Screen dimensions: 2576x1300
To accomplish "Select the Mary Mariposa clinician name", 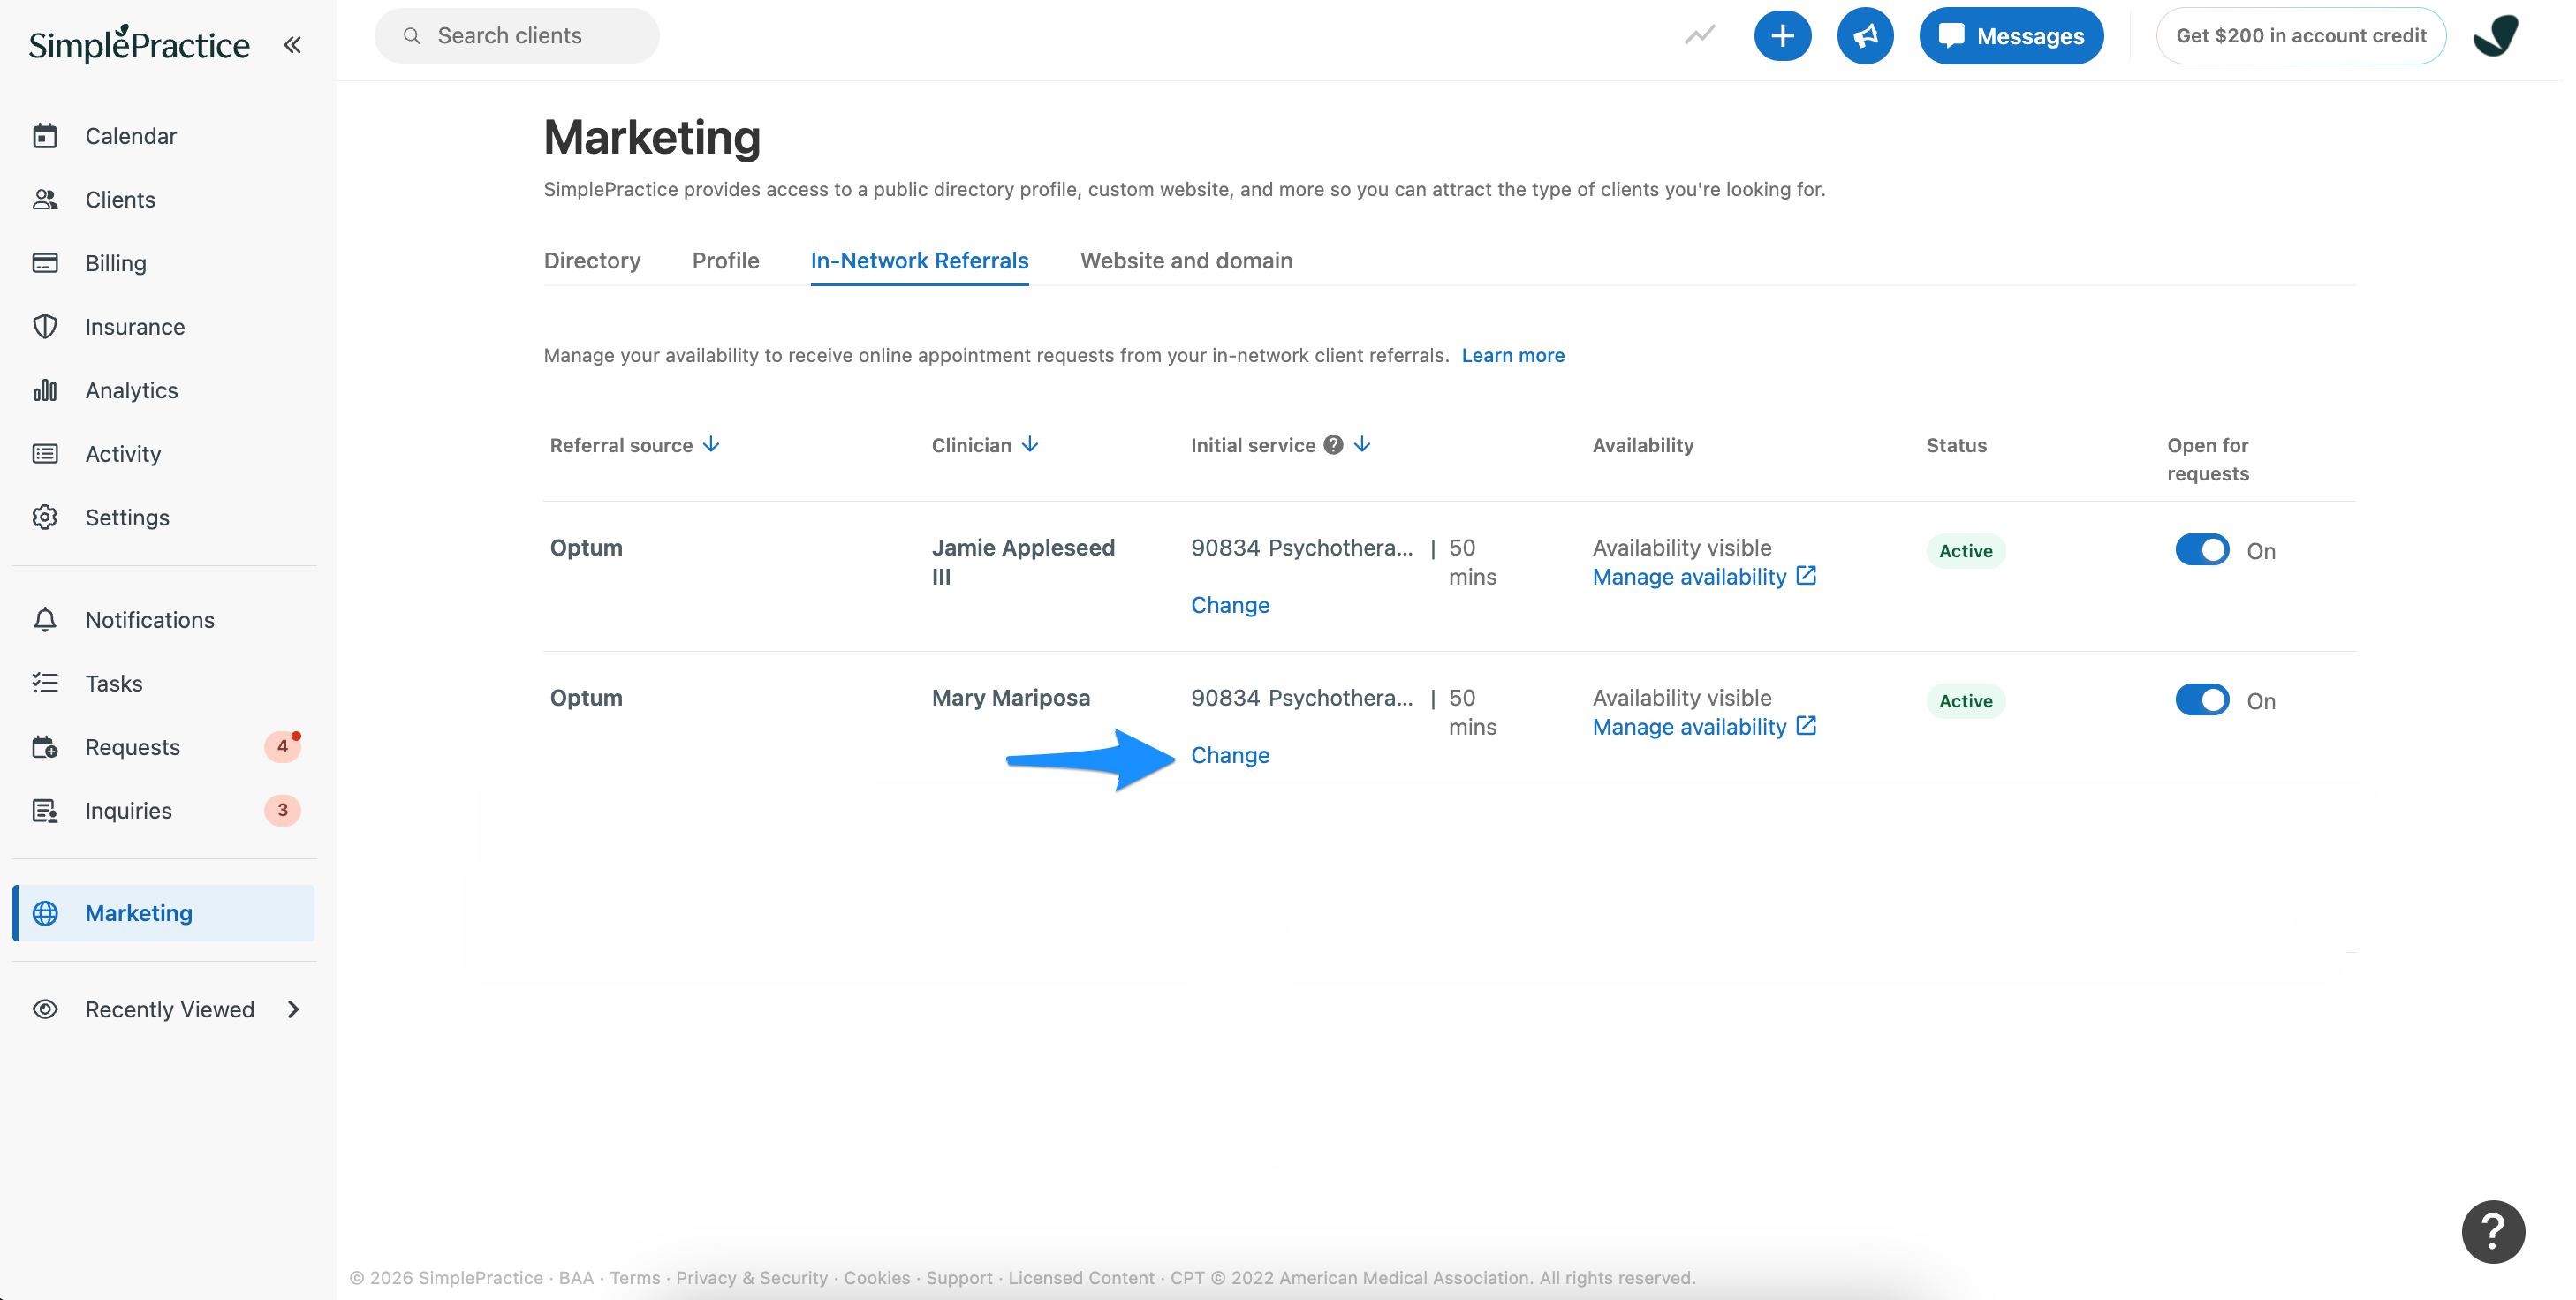I will (1011, 698).
